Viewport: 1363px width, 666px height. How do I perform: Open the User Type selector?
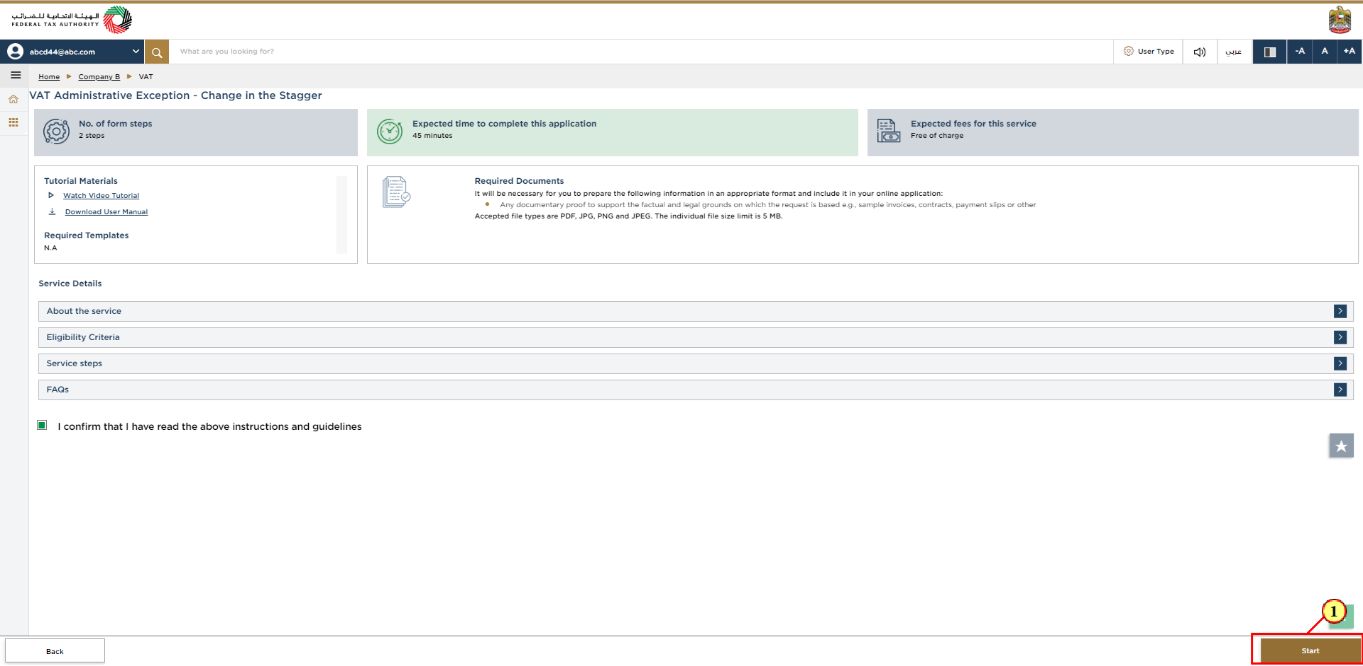1148,51
